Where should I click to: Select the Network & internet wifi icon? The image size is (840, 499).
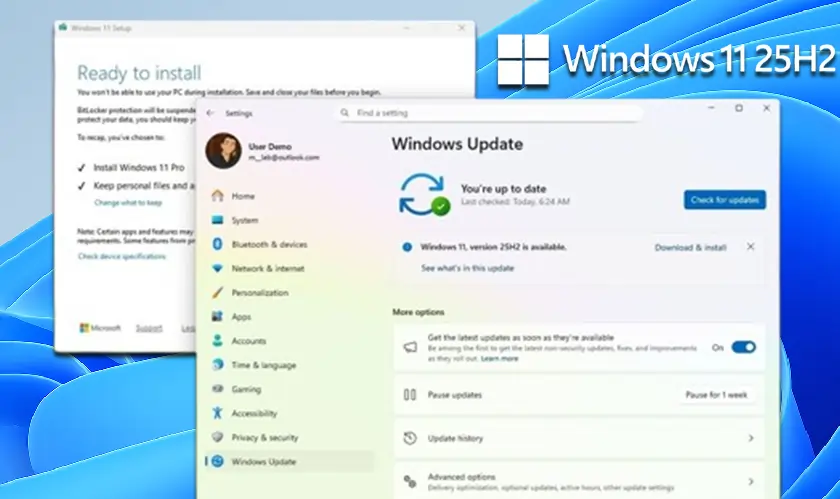click(217, 269)
